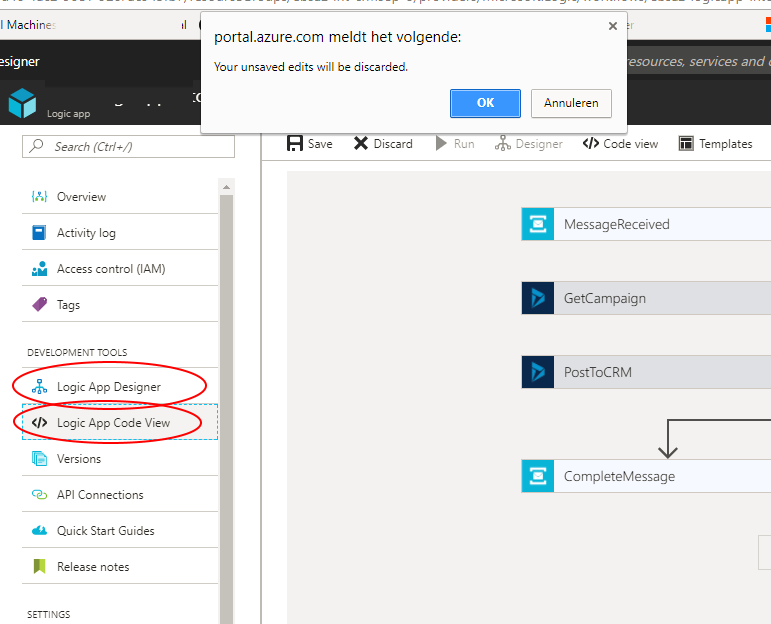
Task: Open Templates from the toolbar
Action: [x=715, y=144]
